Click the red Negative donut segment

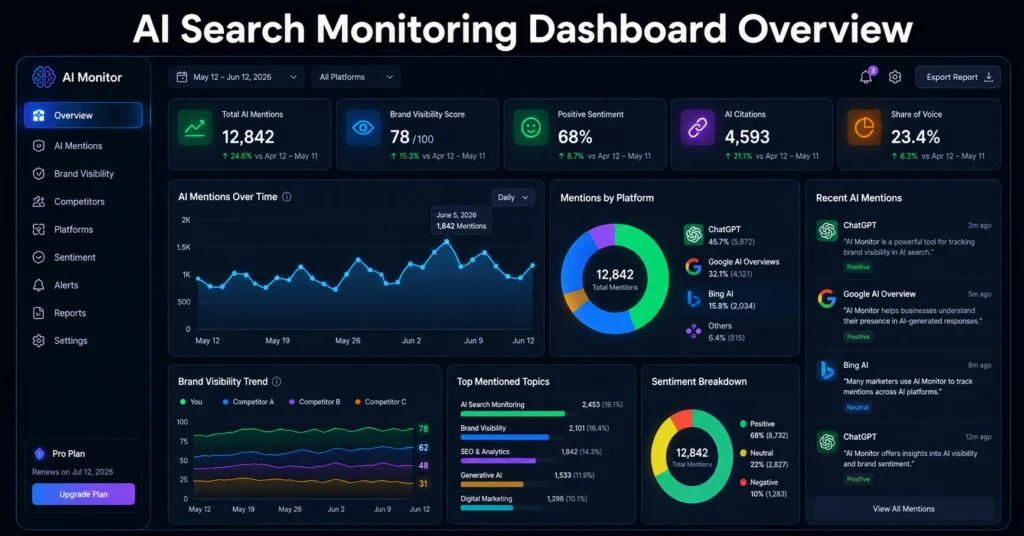click(682, 418)
